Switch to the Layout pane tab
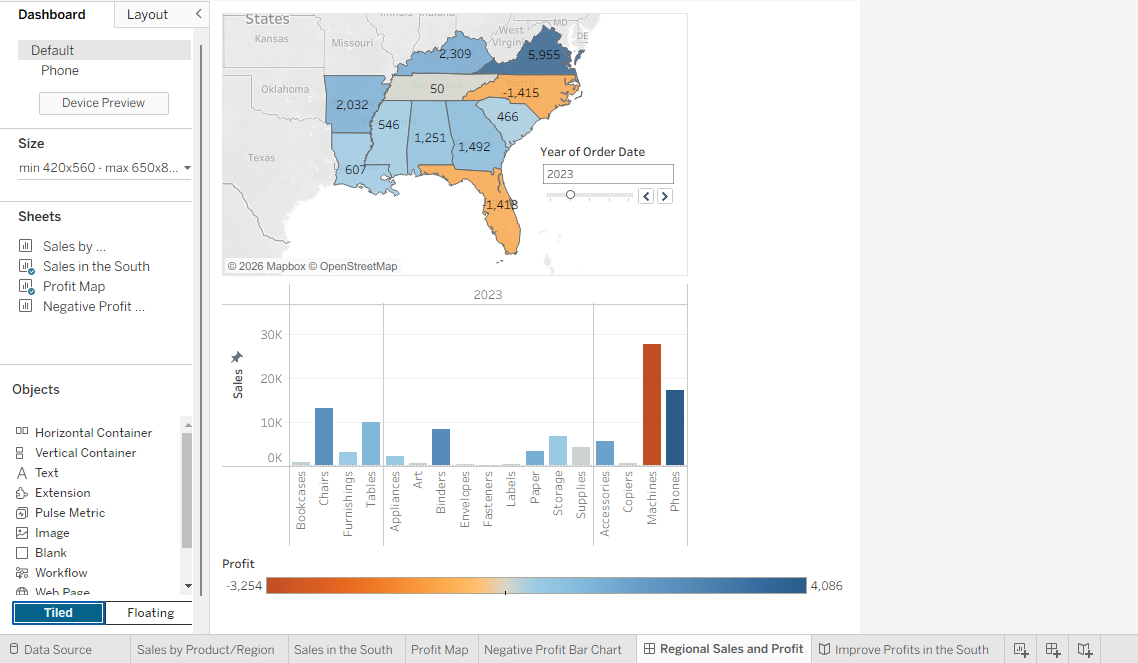1138x663 pixels. click(147, 15)
